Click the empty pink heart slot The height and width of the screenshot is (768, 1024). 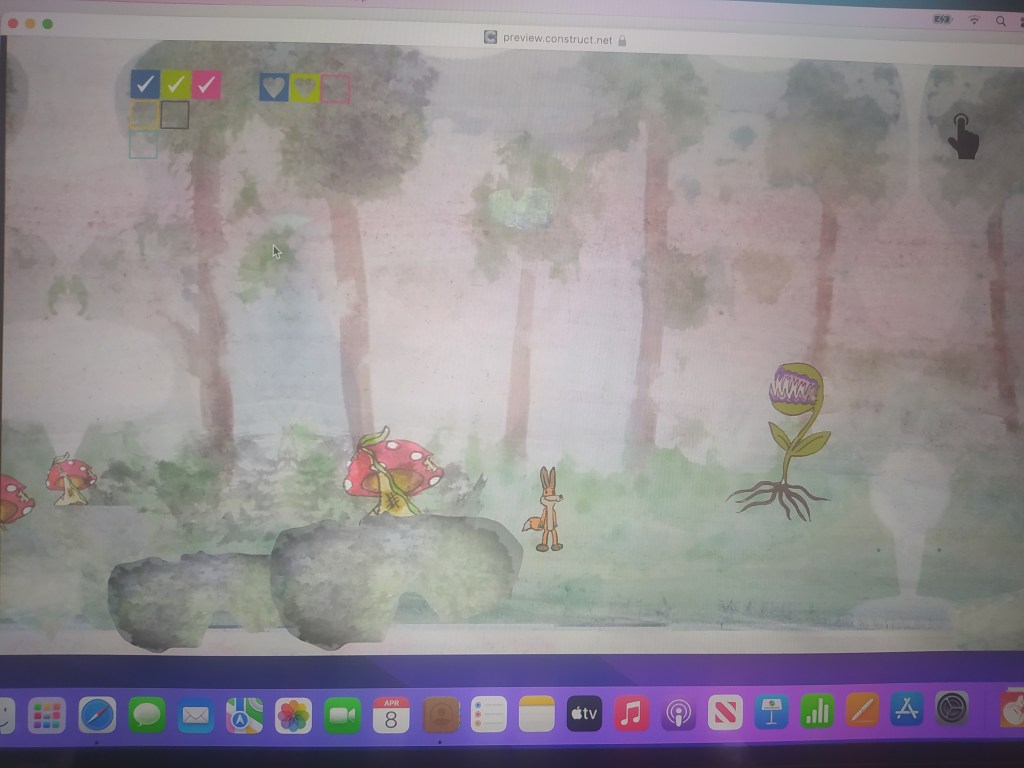pyautogui.click(x=336, y=89)
